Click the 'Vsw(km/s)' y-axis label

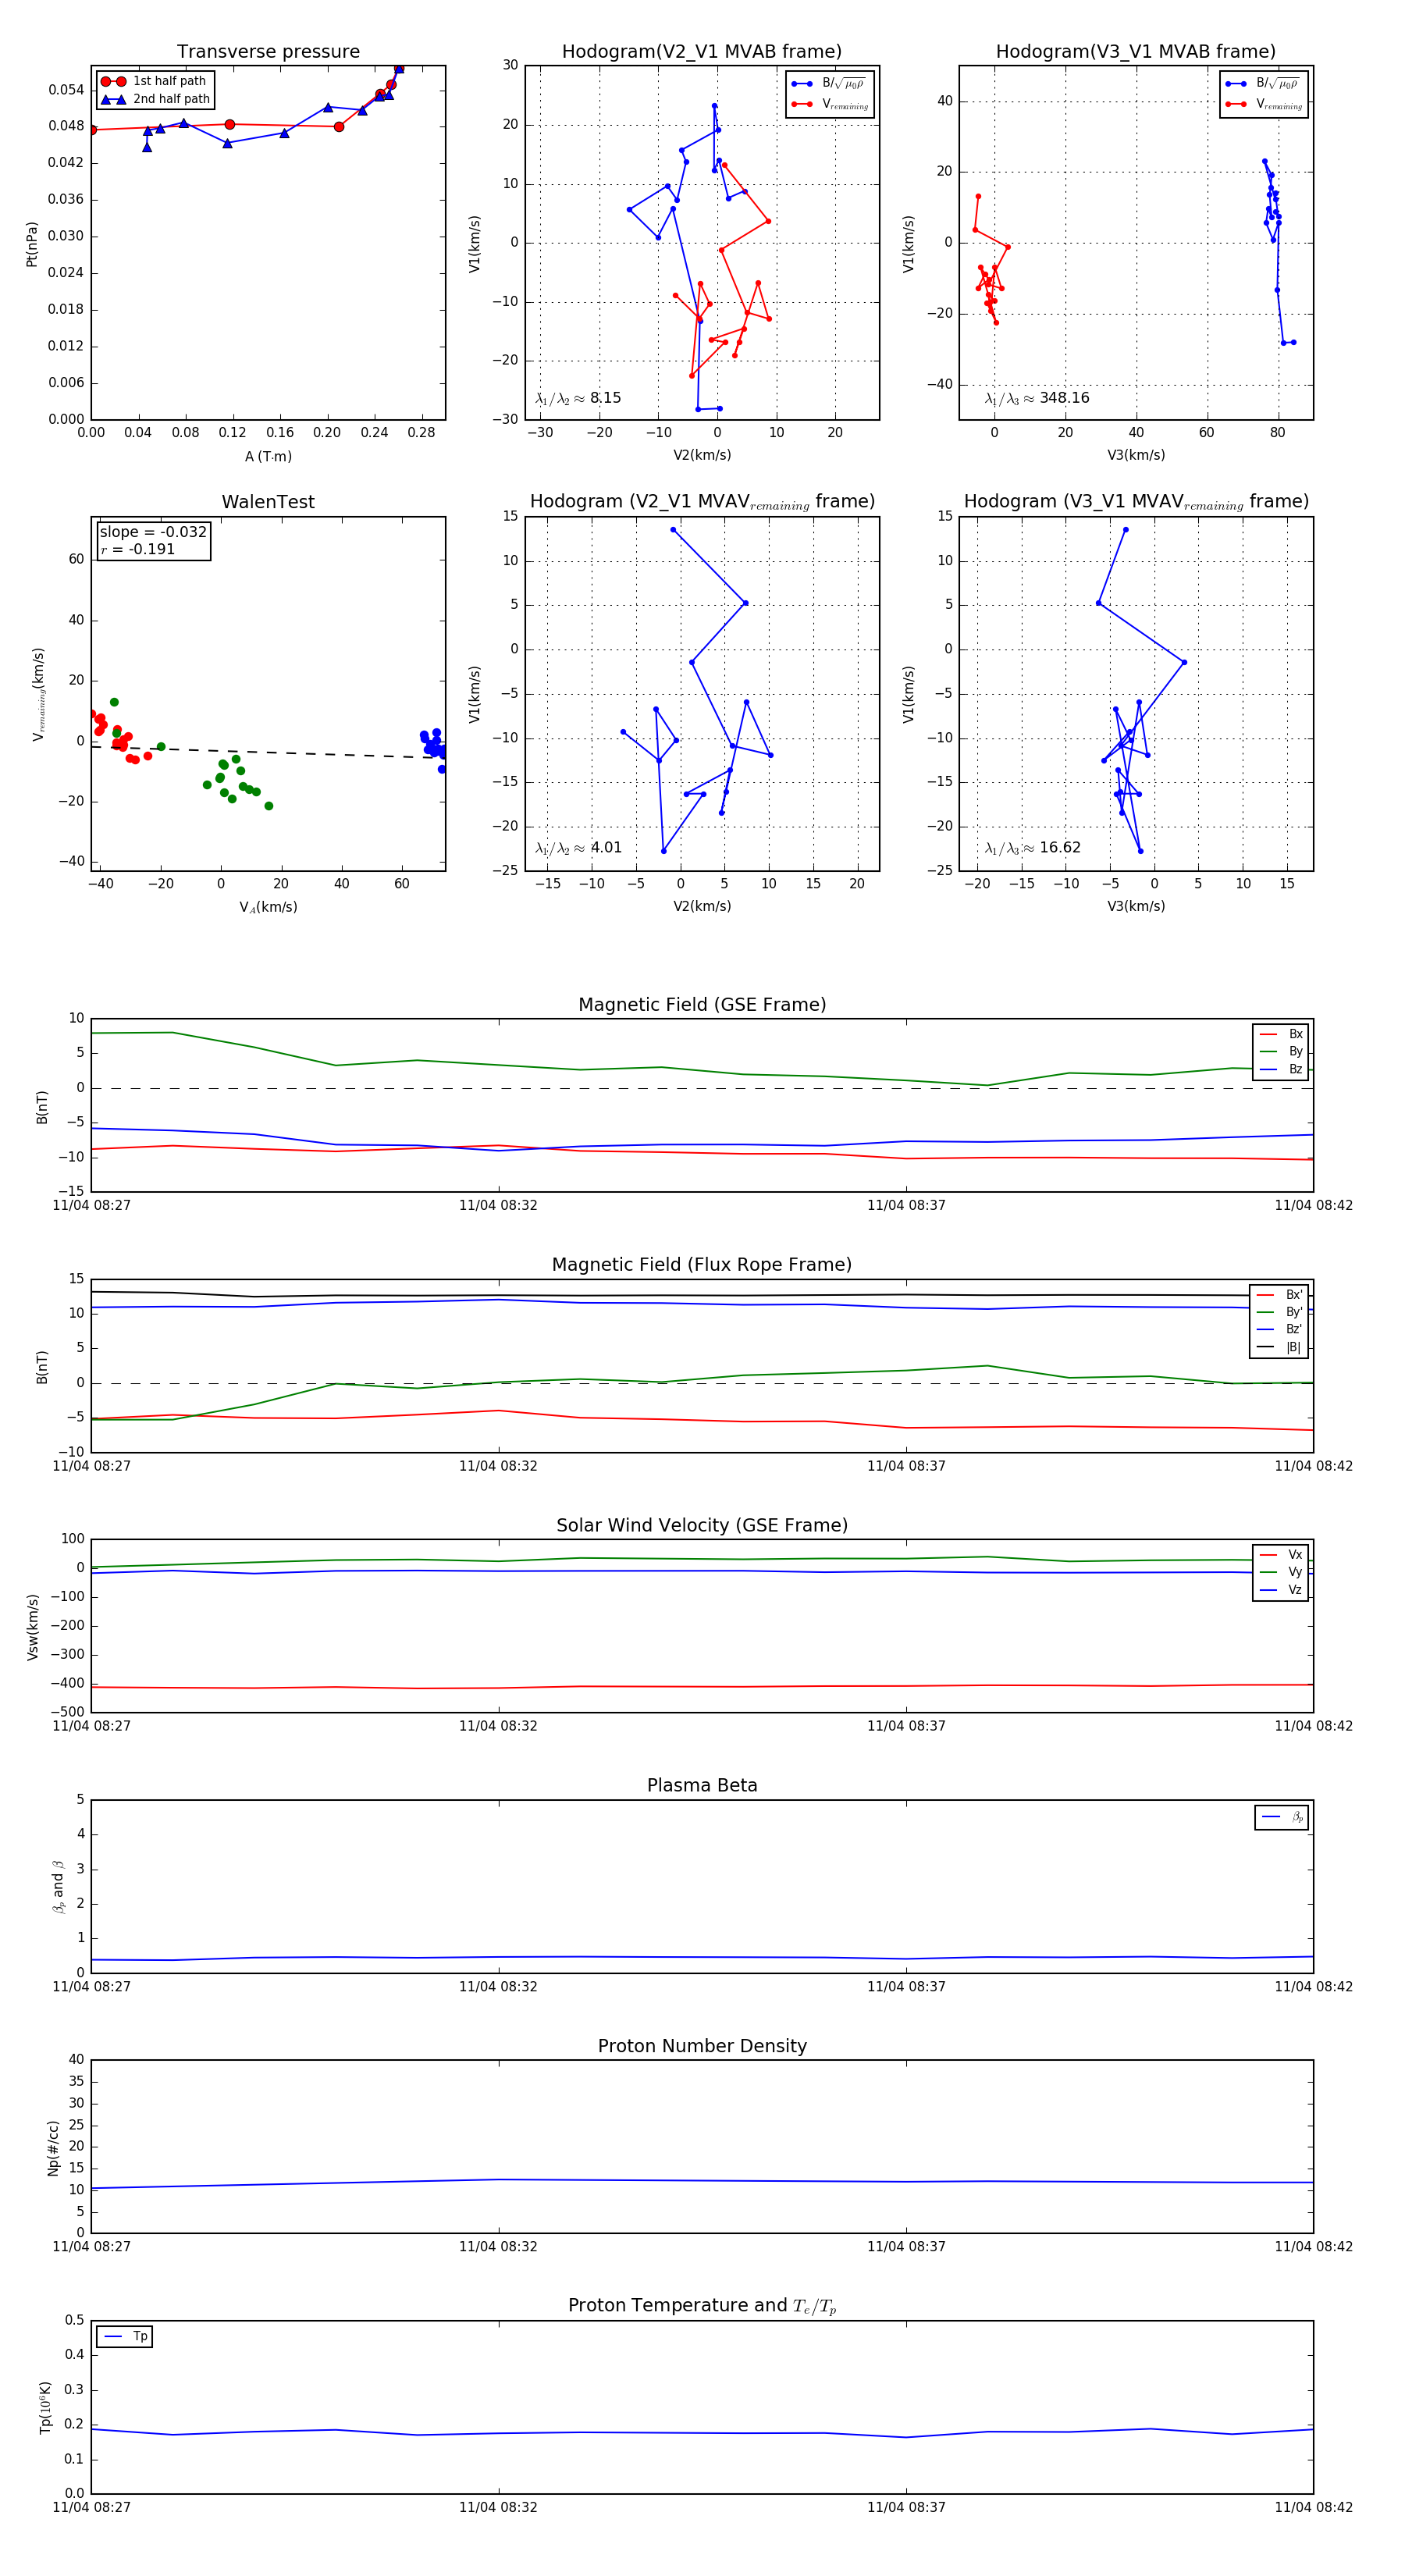32,1627
